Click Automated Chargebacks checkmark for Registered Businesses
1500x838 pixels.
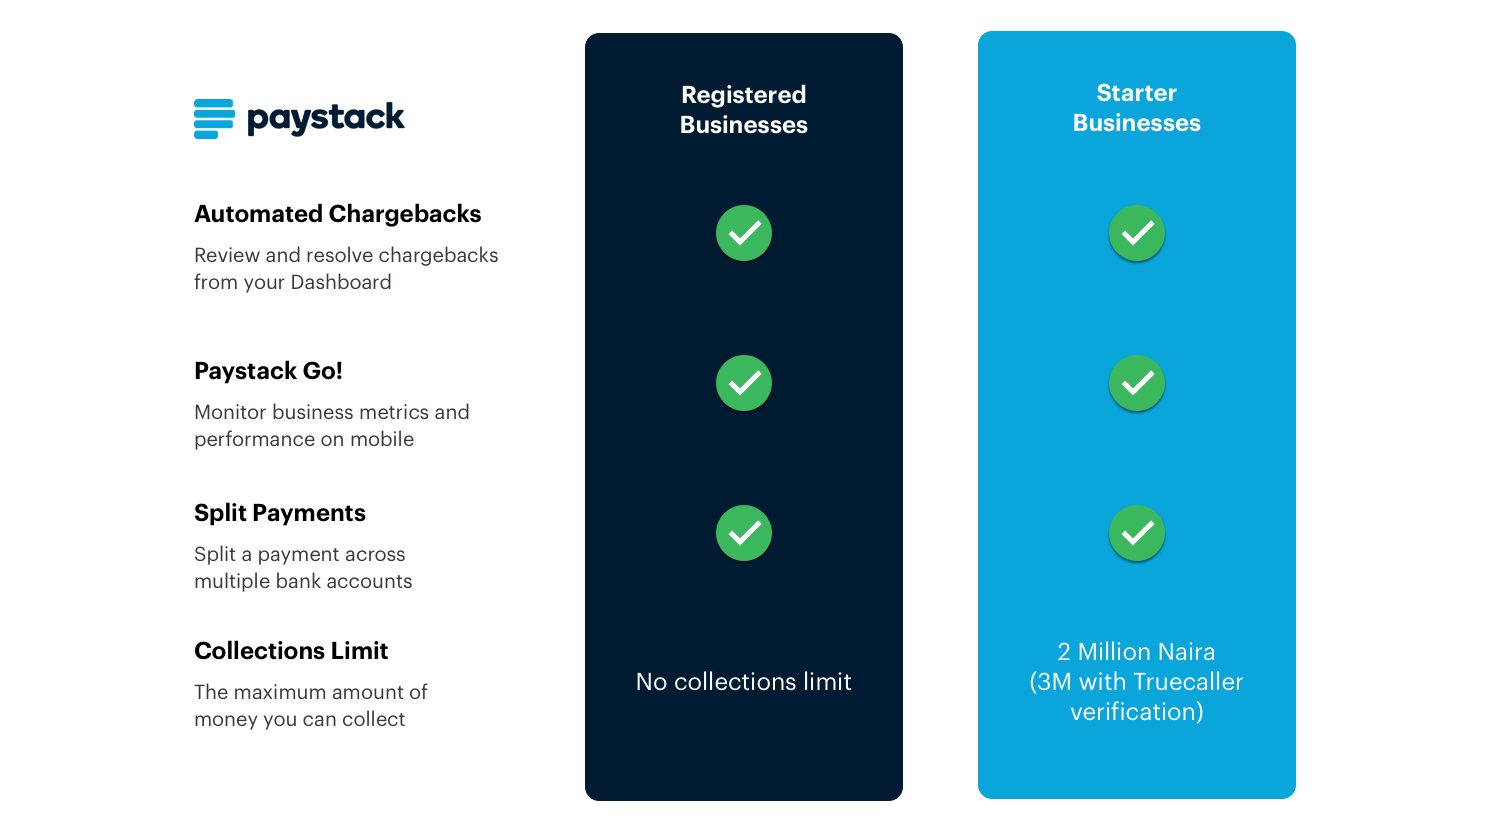[744, 233]
